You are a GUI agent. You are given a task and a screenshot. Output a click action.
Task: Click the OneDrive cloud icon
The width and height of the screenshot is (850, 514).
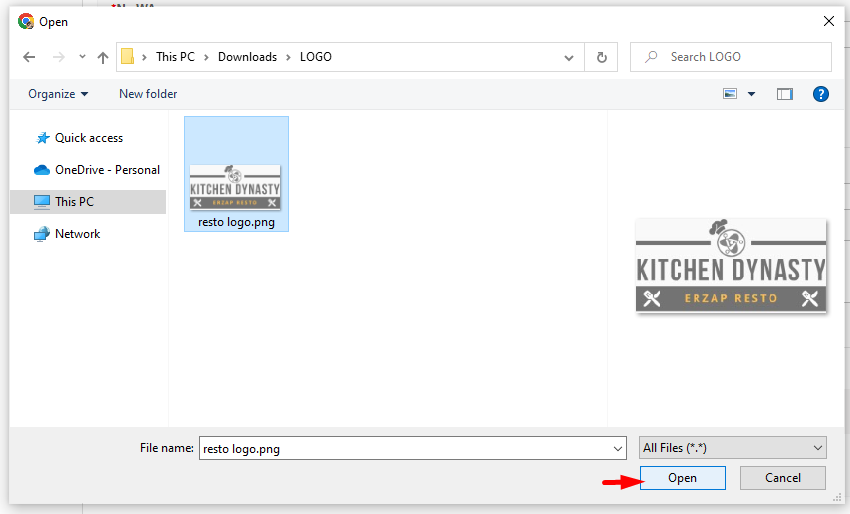point(42,170)
